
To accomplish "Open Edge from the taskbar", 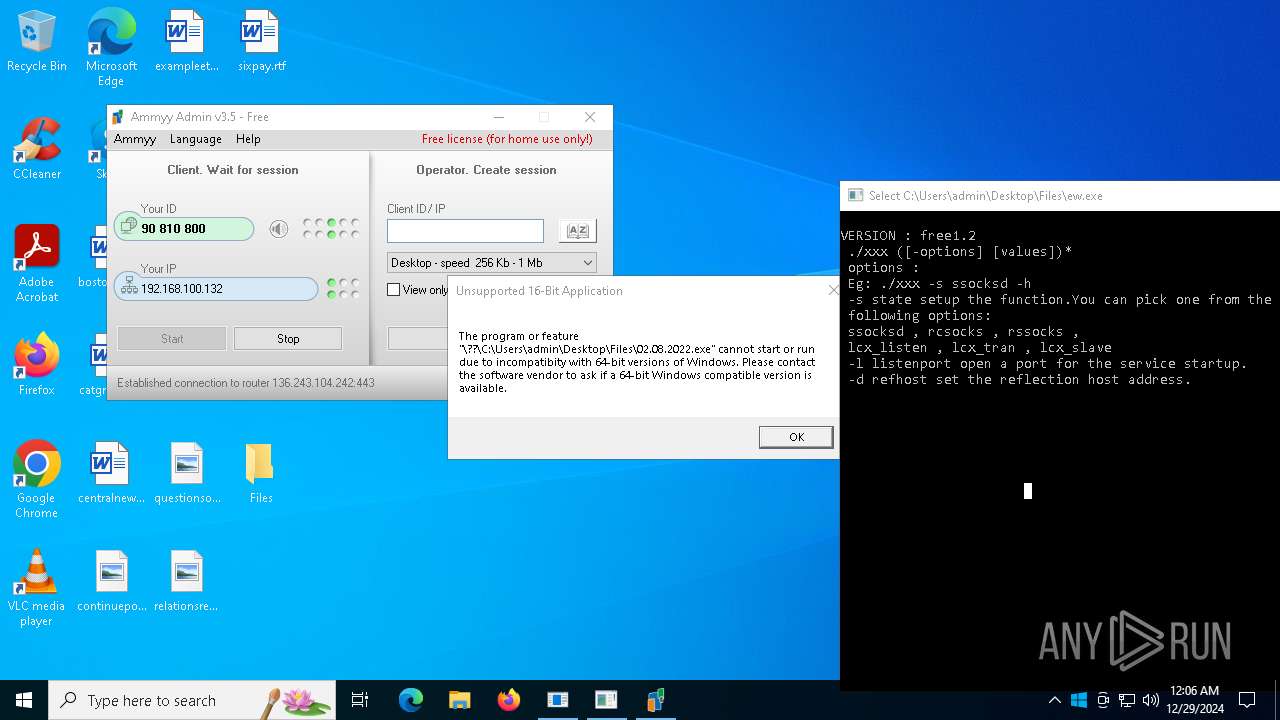I will (x=411, y=700).
